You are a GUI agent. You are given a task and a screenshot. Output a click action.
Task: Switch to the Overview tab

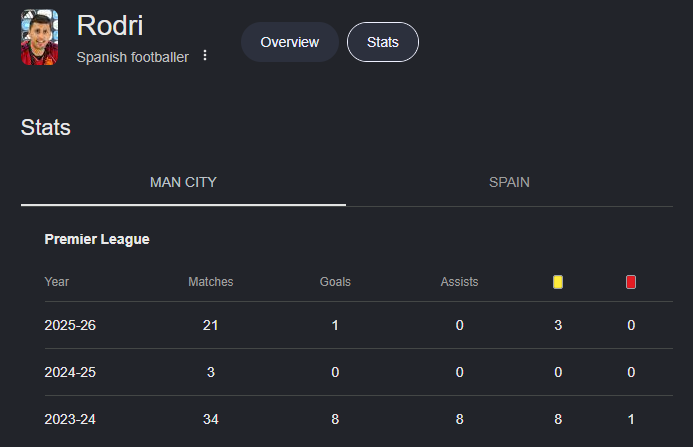pos(289,42)
